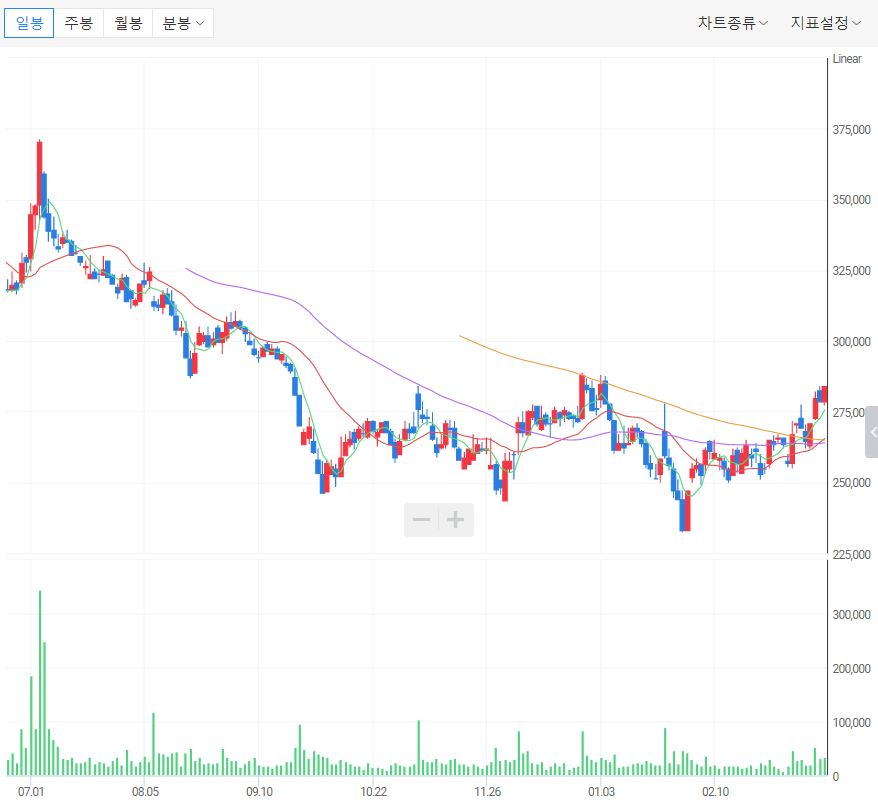Click the 250,000 price axis label
878x804 pixels.
pyautogui.click(x=851, y=483)
